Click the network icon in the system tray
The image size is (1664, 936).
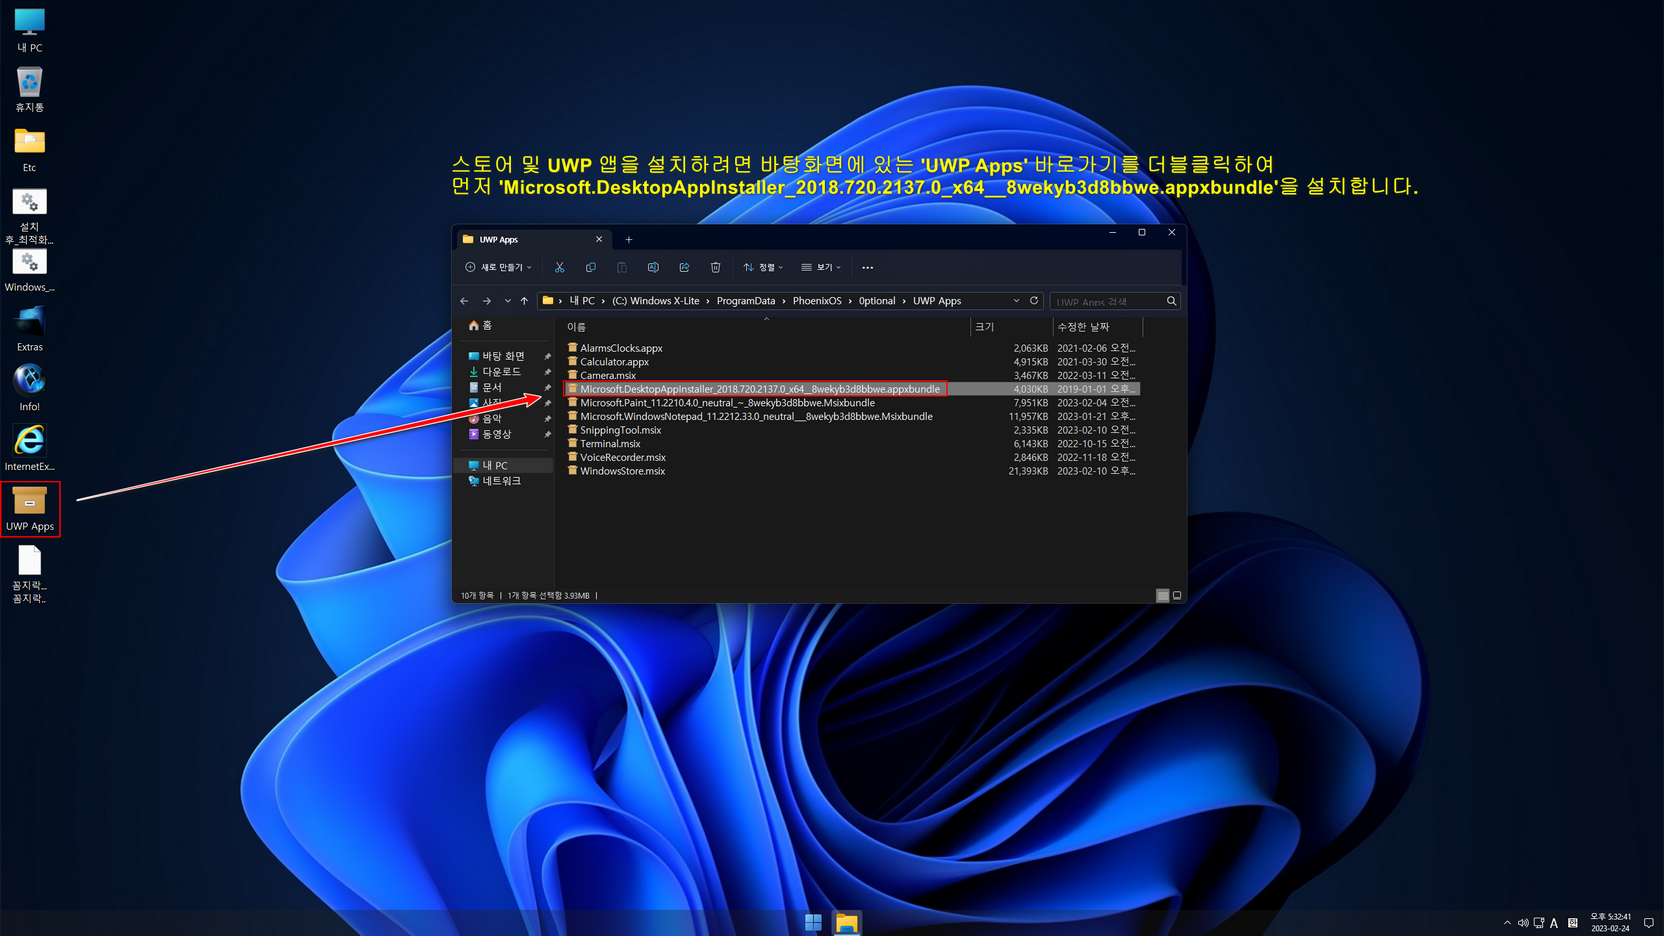[1539, 923]
